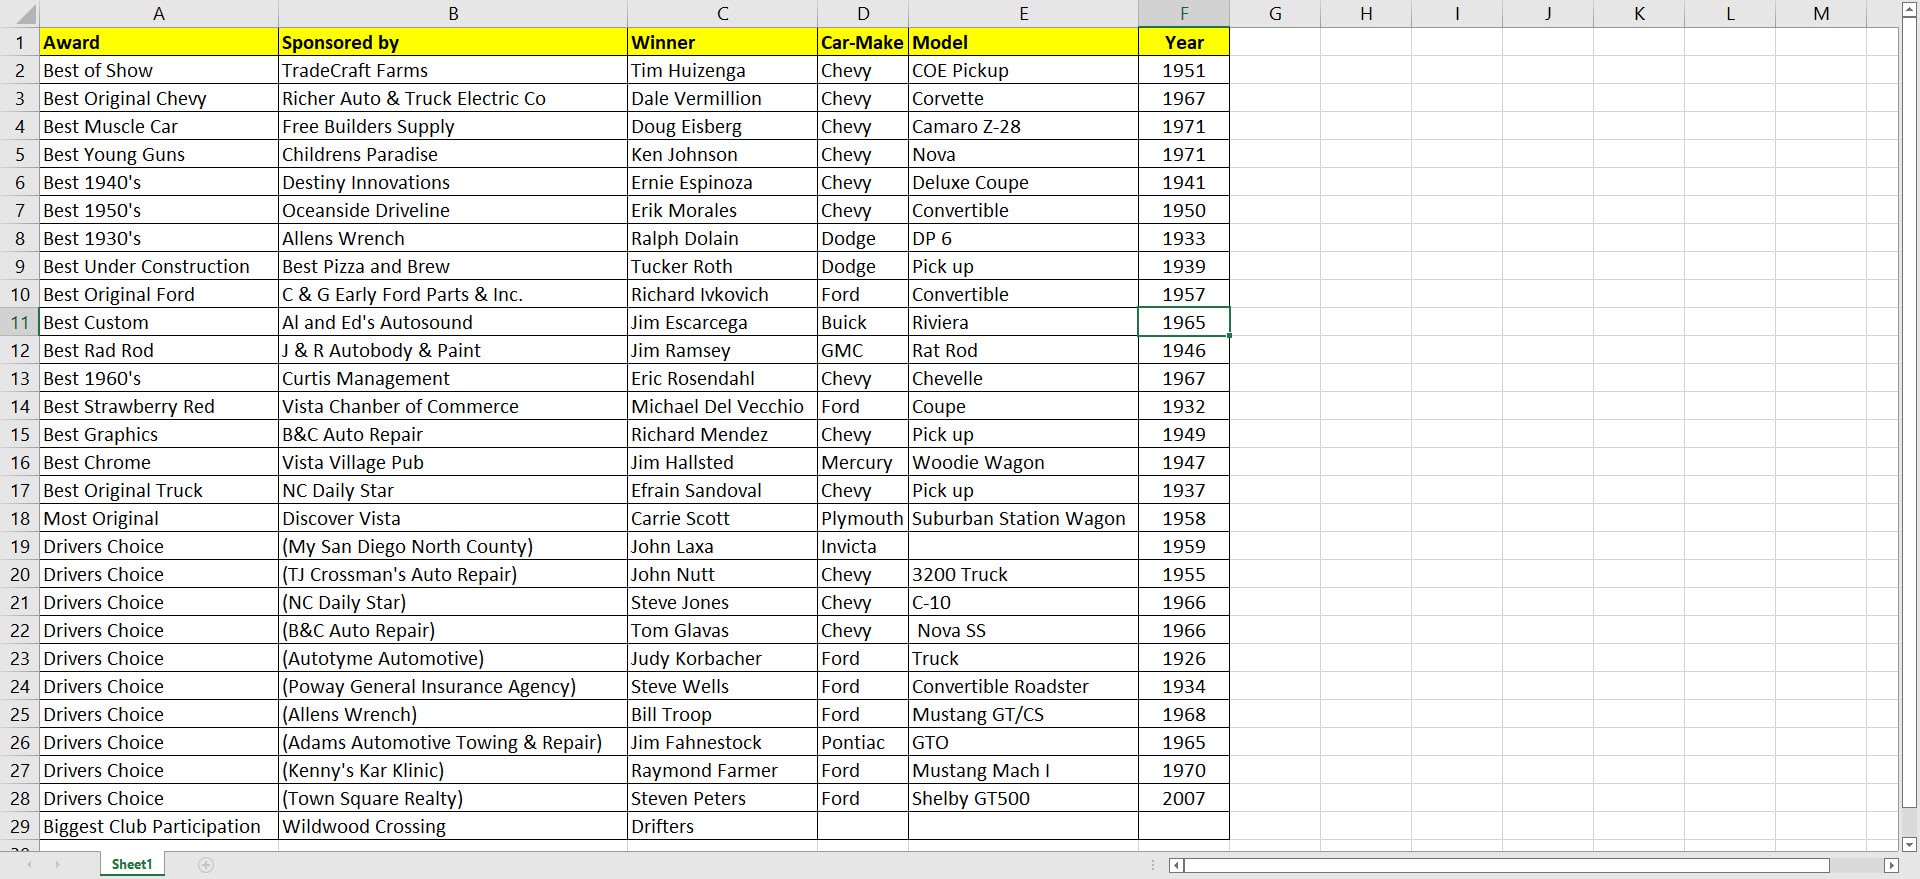The image size is (1920, 879).
Task: Select cell 'Rat Rod'
Action: (1023, 350)
